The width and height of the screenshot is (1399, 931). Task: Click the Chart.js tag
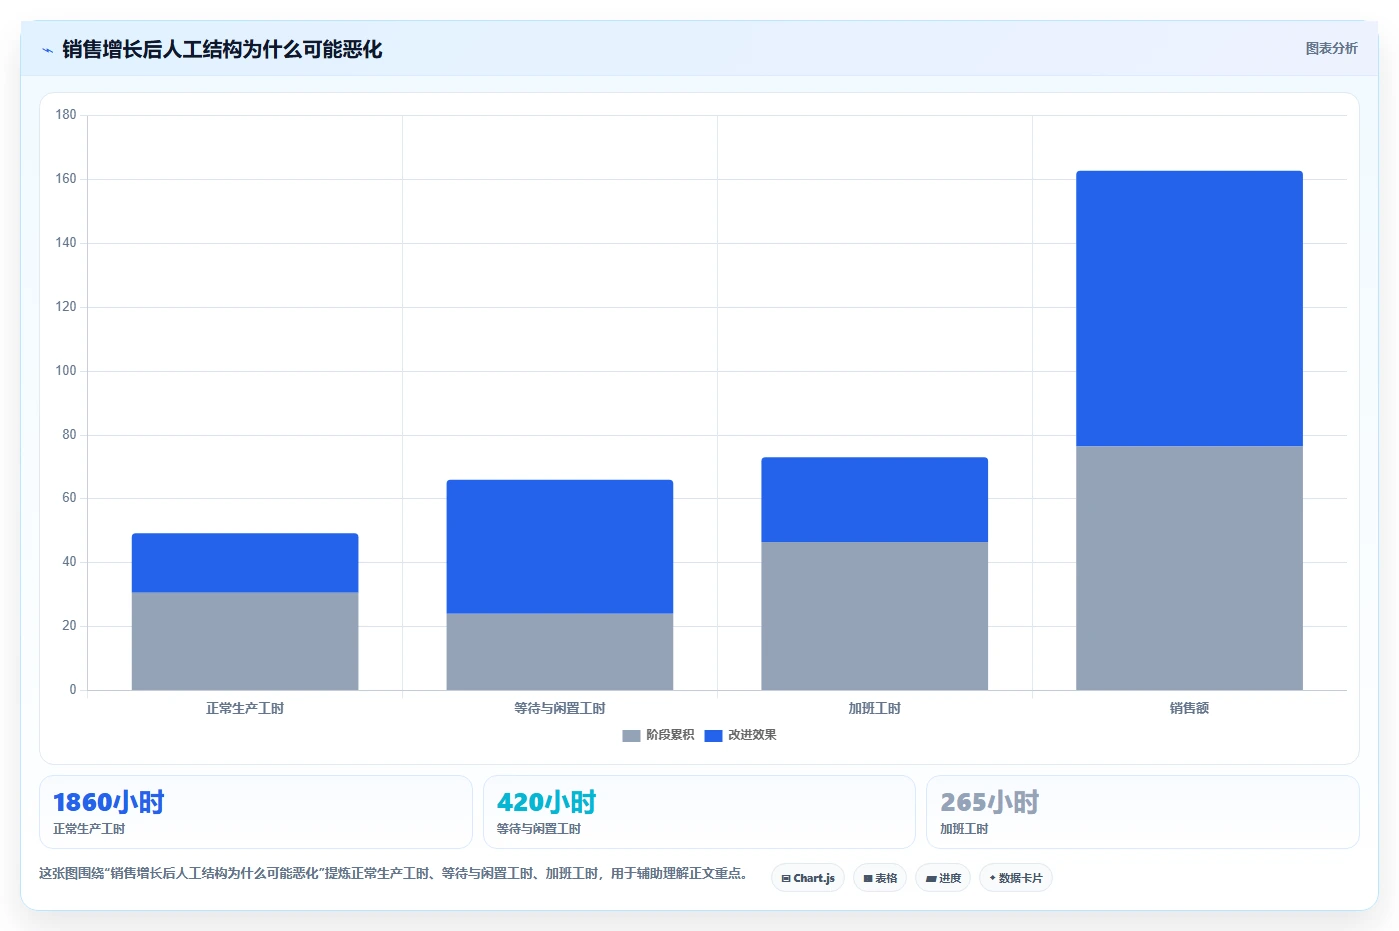(808, 878)
